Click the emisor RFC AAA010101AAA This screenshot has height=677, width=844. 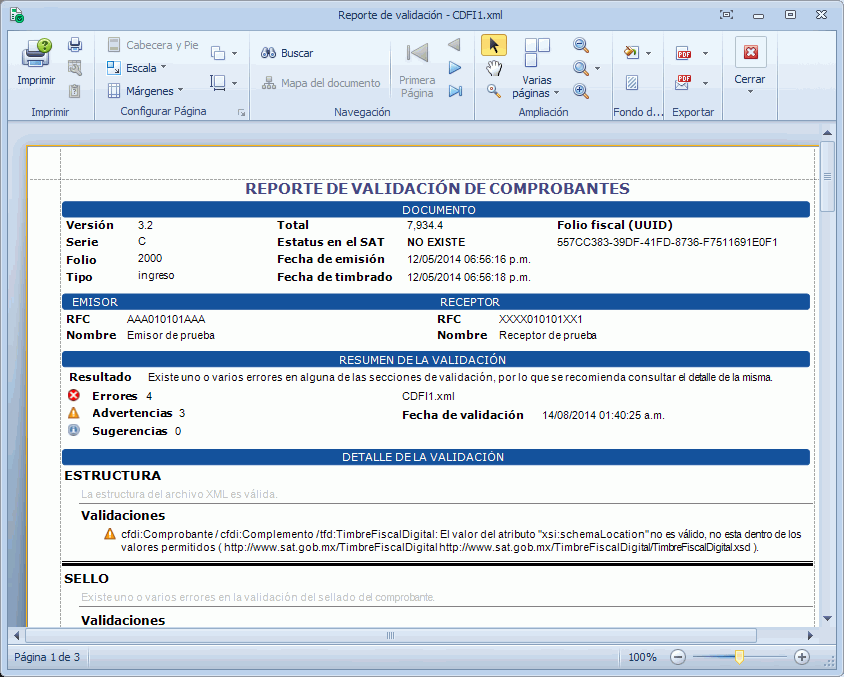tap(166, 319)
